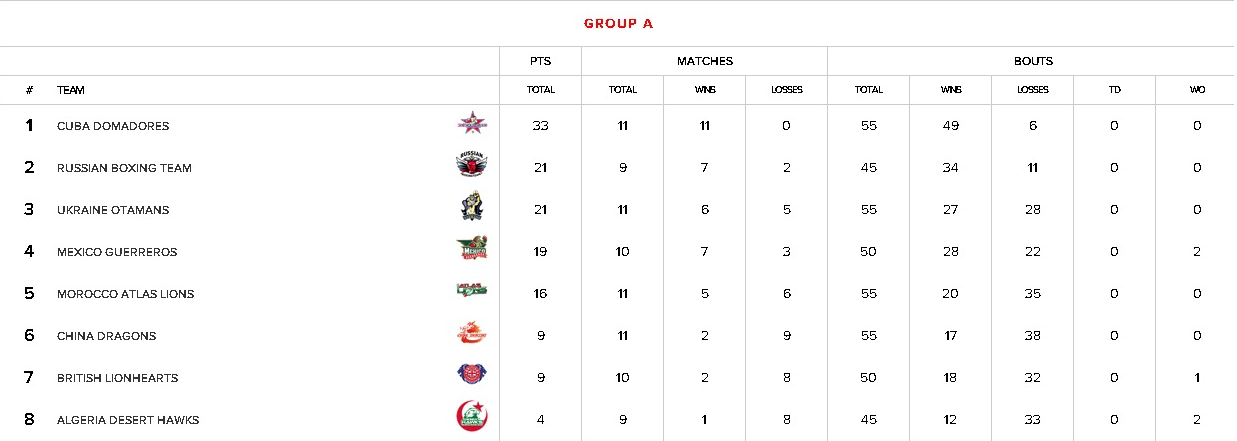Open the Russian Boxing Team name

[124, 168]
